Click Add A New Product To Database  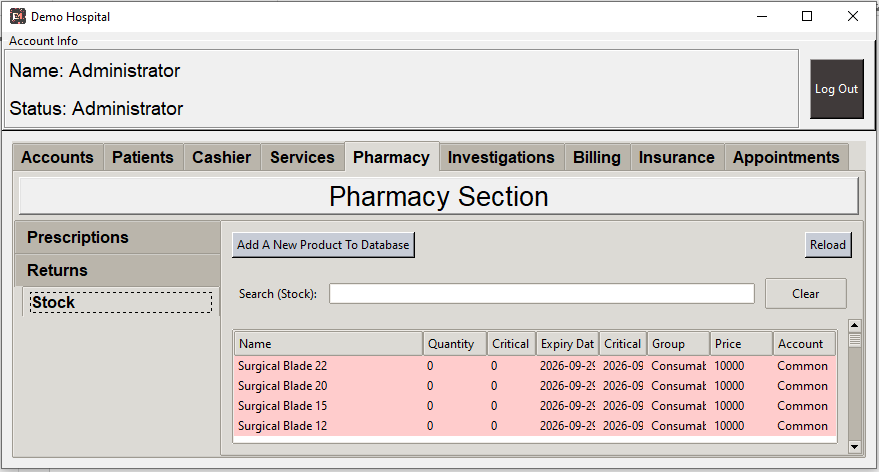pos(323,245)
